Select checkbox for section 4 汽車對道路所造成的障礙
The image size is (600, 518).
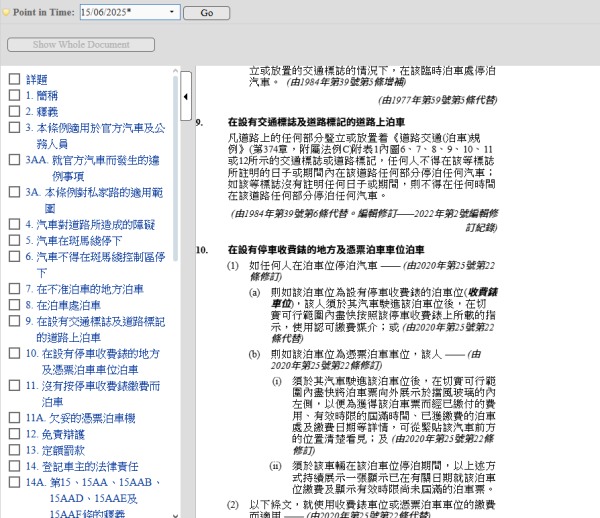[x=14, y=225]
